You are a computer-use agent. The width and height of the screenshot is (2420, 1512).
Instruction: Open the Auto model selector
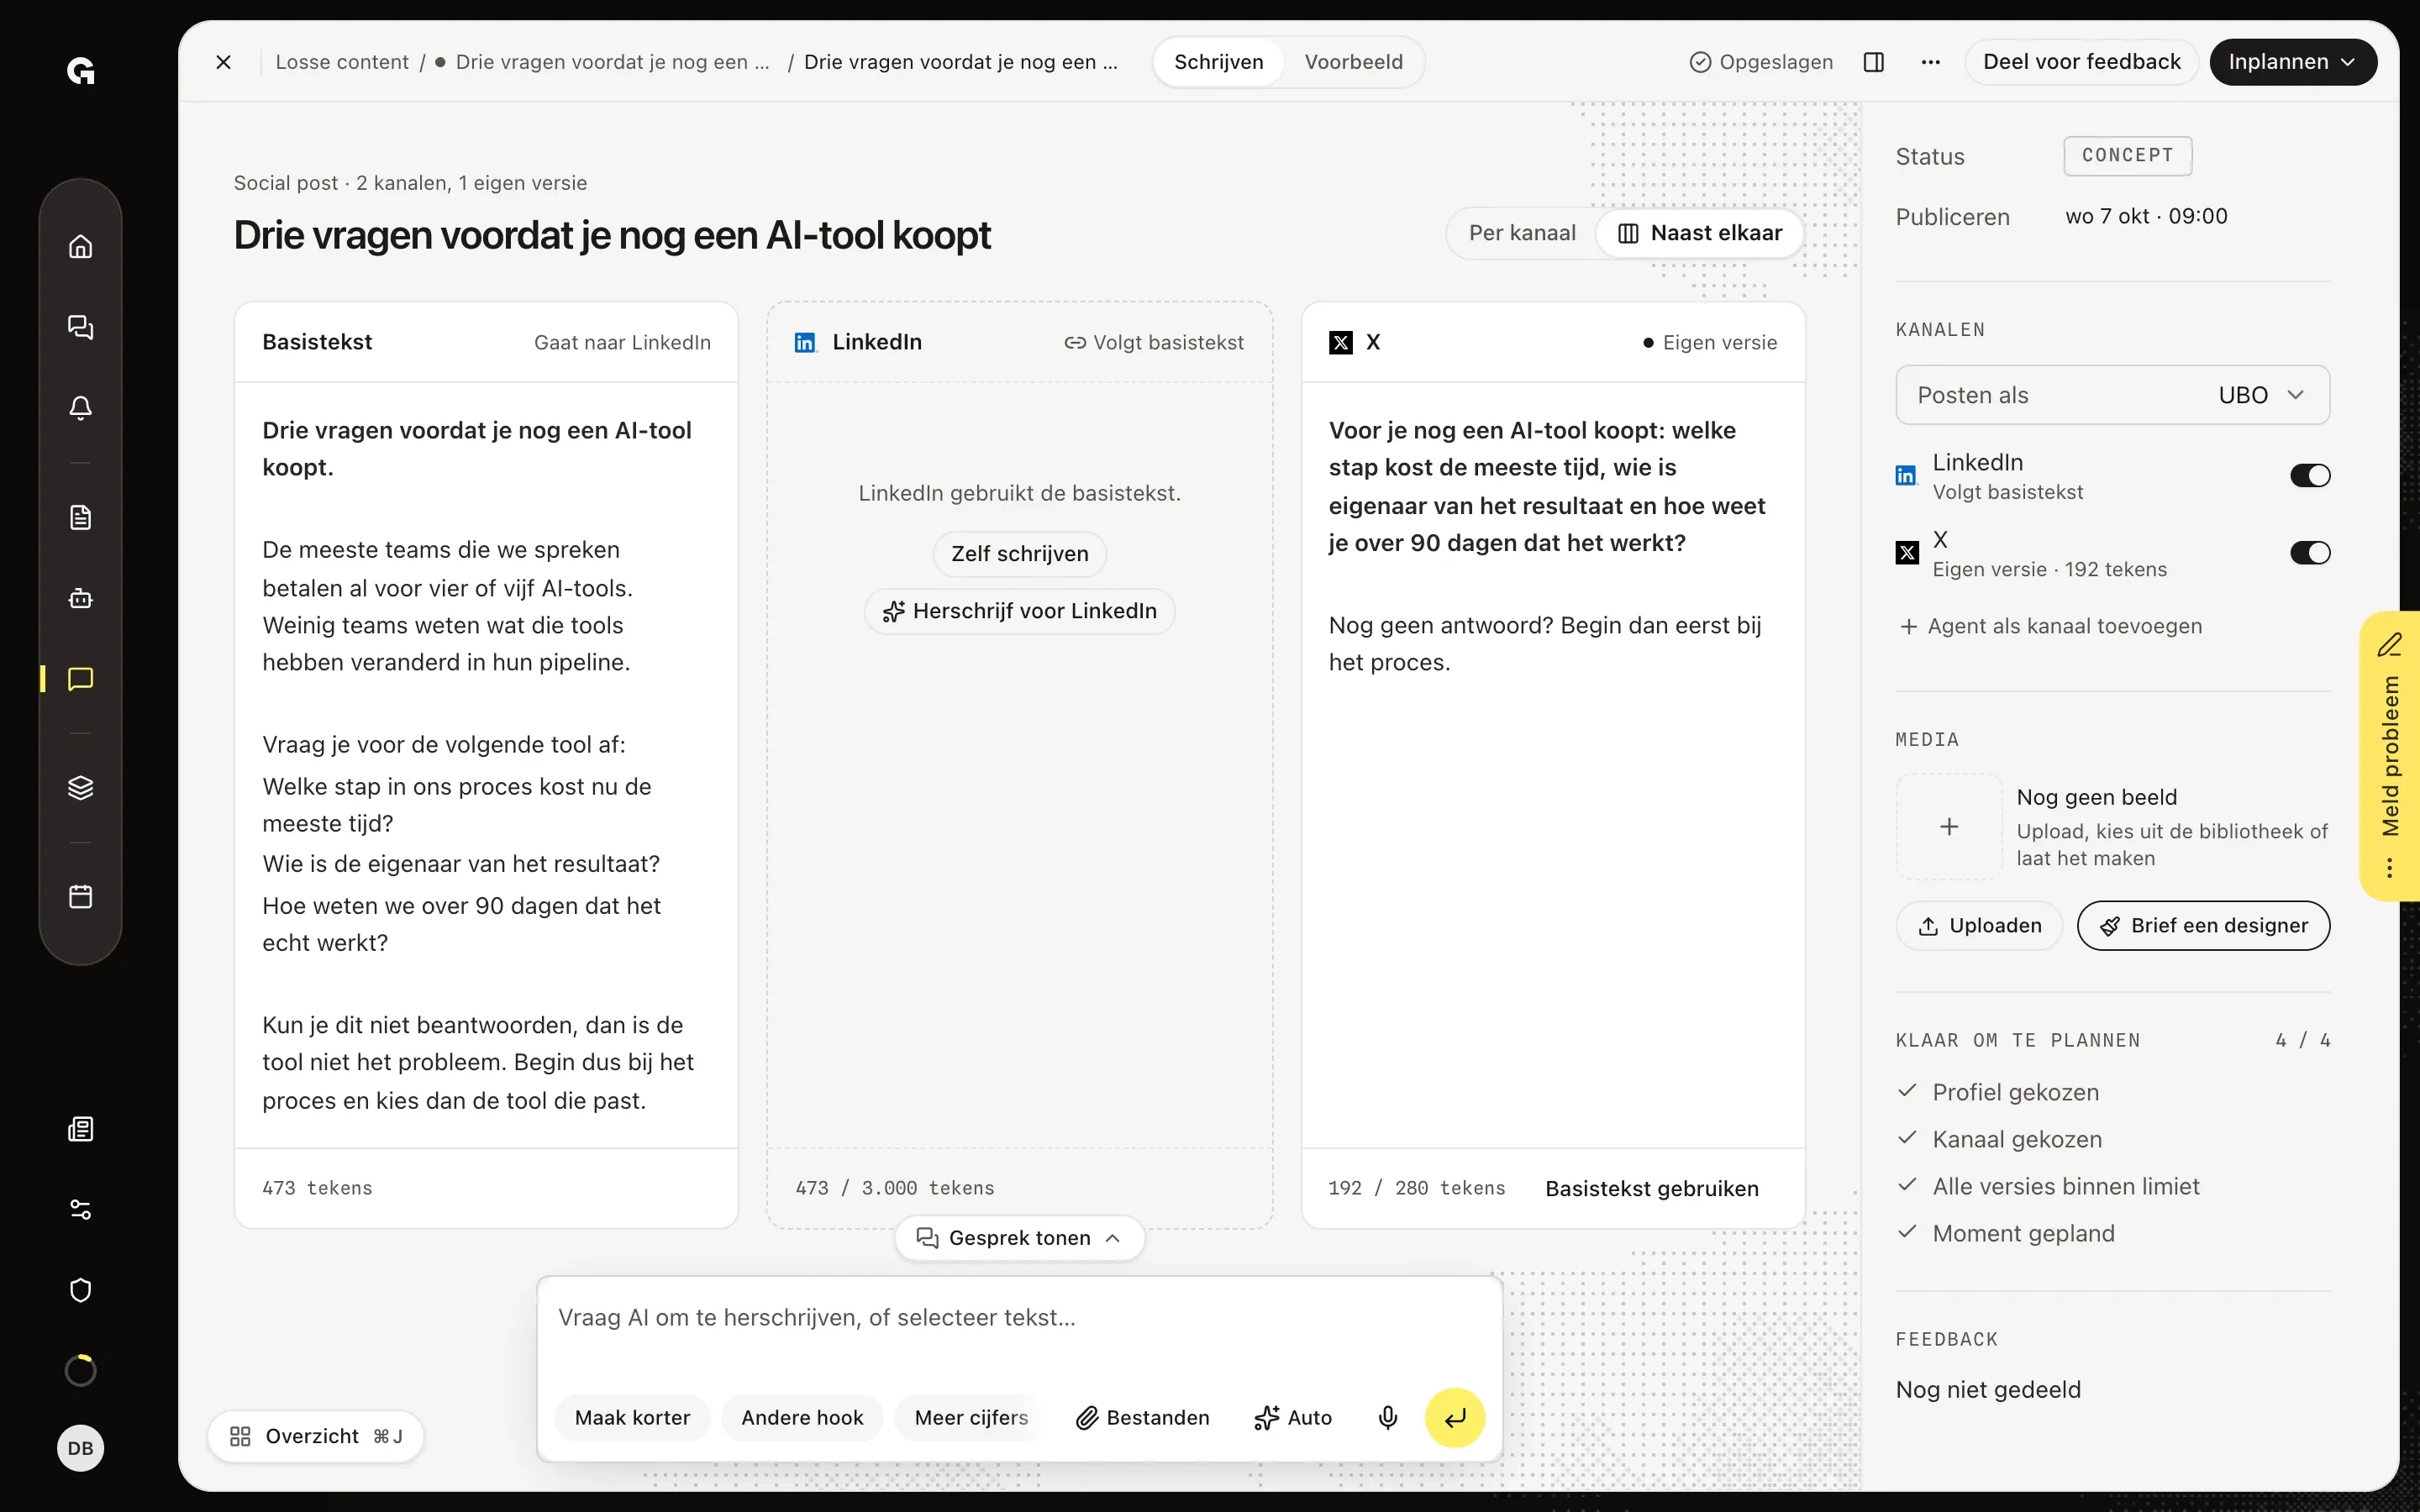tap(1293, 1417)
